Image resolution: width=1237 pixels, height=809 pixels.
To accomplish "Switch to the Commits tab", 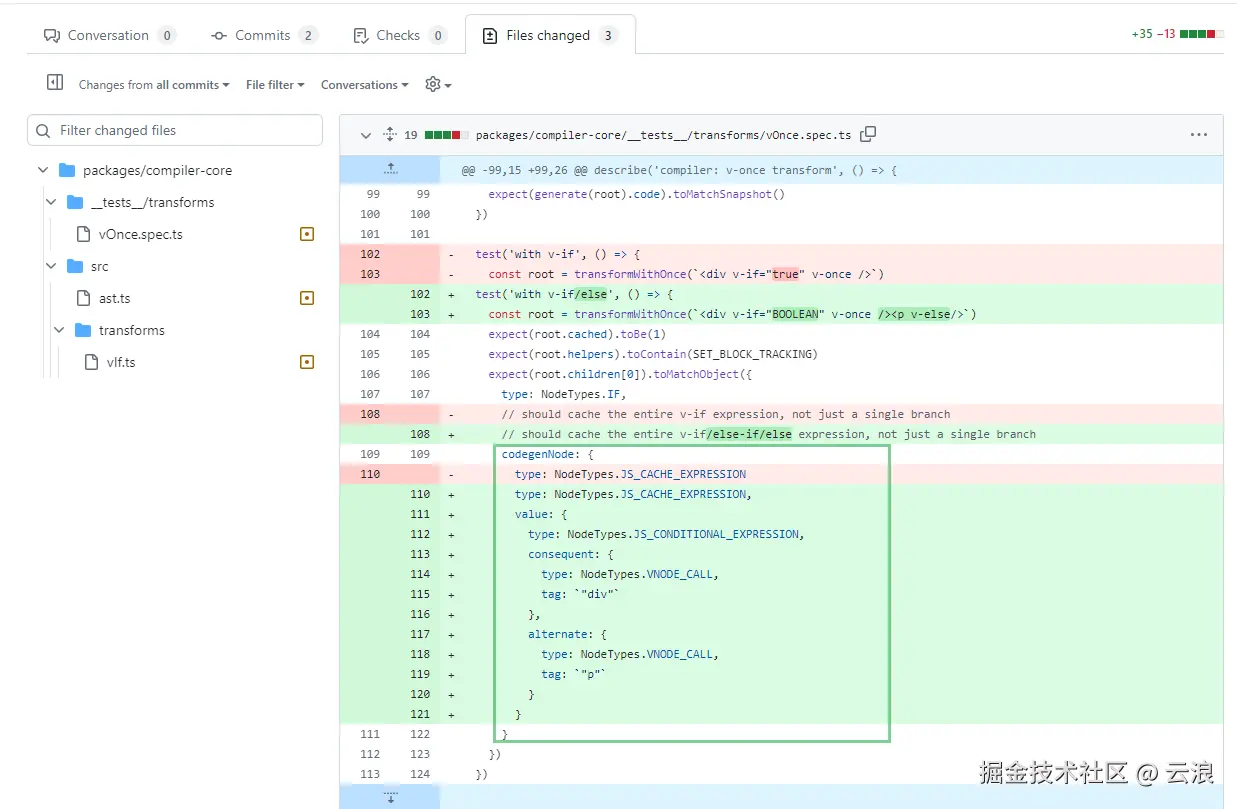I will 264,35.
